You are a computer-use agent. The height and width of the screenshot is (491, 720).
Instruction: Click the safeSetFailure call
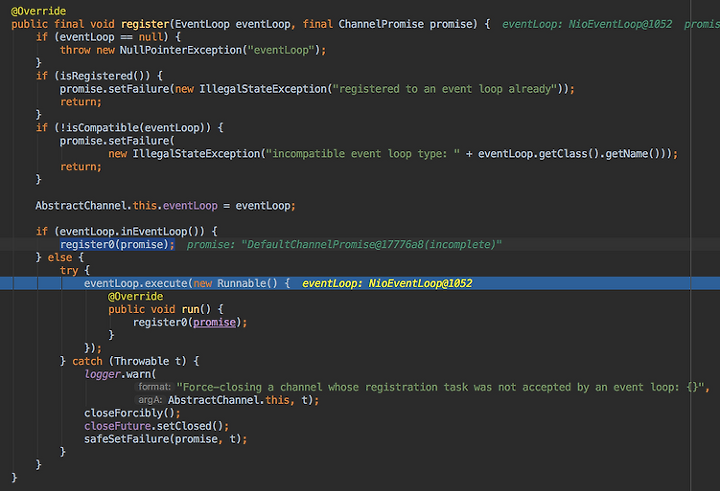click(127, 439)
